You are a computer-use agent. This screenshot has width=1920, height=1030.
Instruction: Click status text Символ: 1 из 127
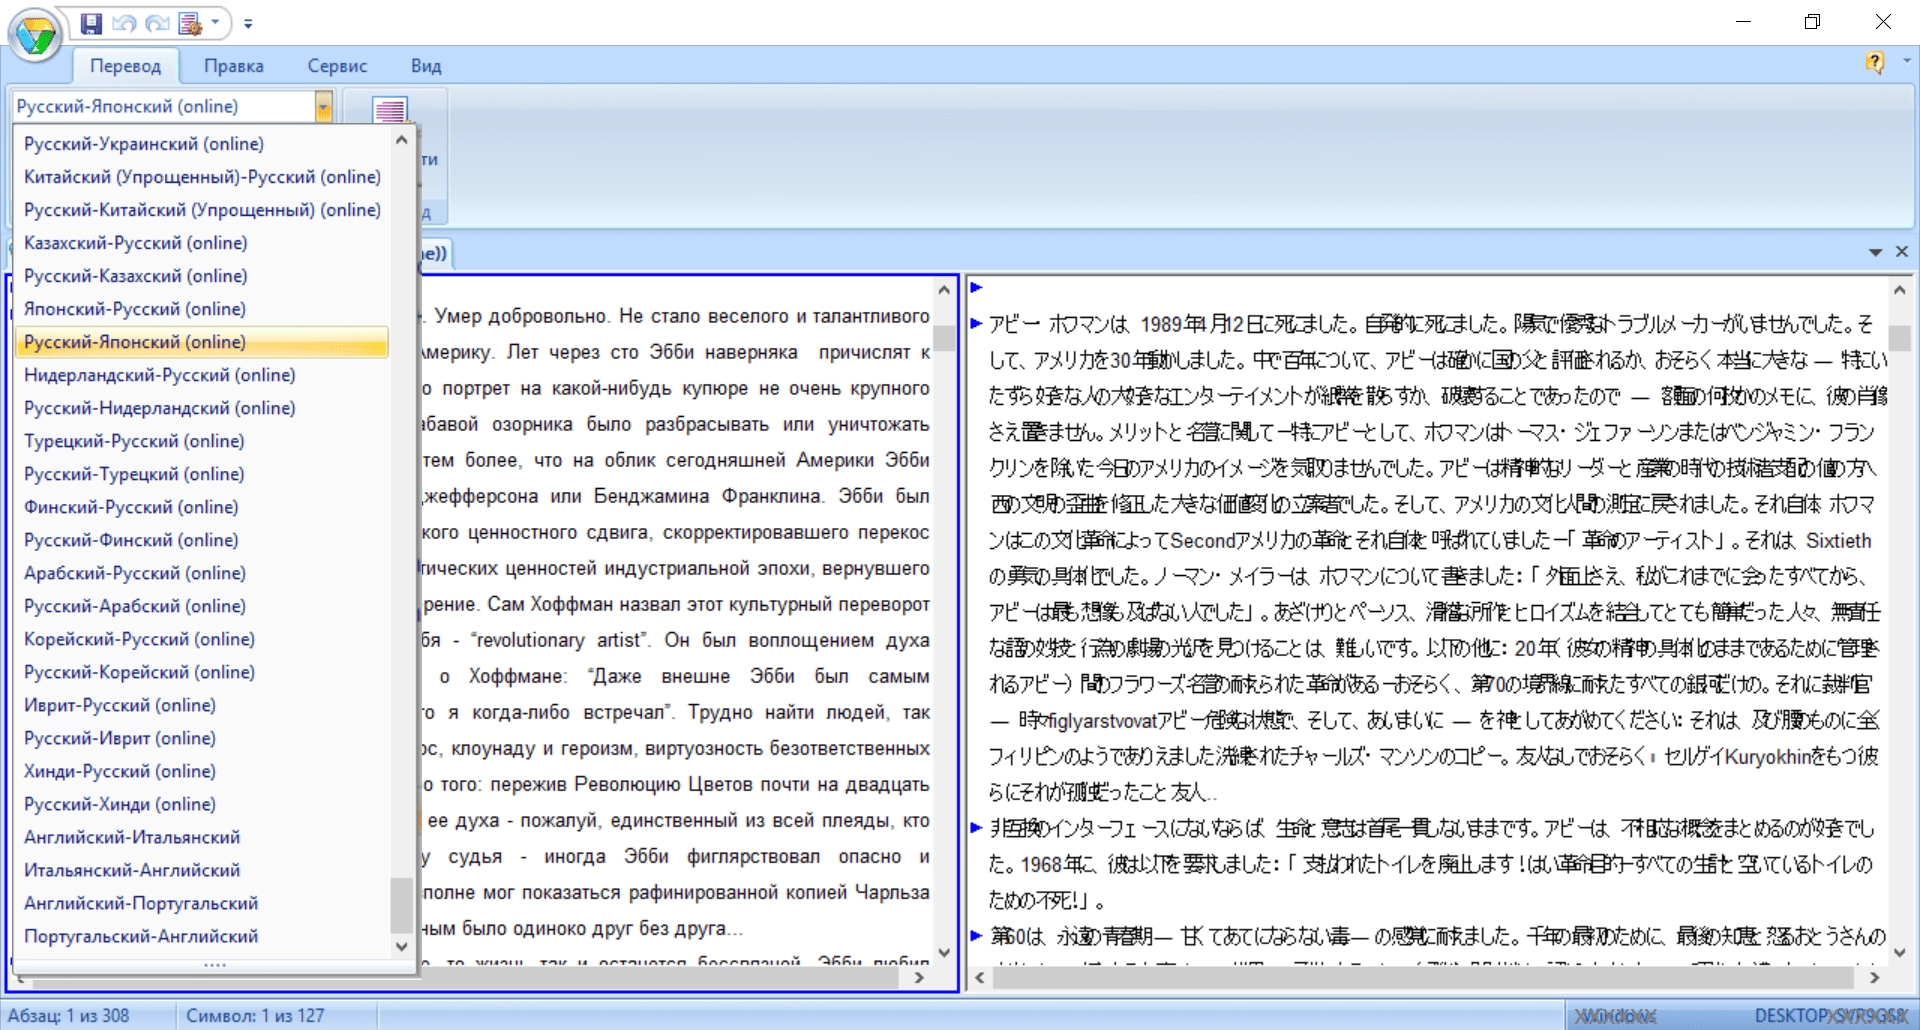pyautogui.click(x=255, y=1015)
